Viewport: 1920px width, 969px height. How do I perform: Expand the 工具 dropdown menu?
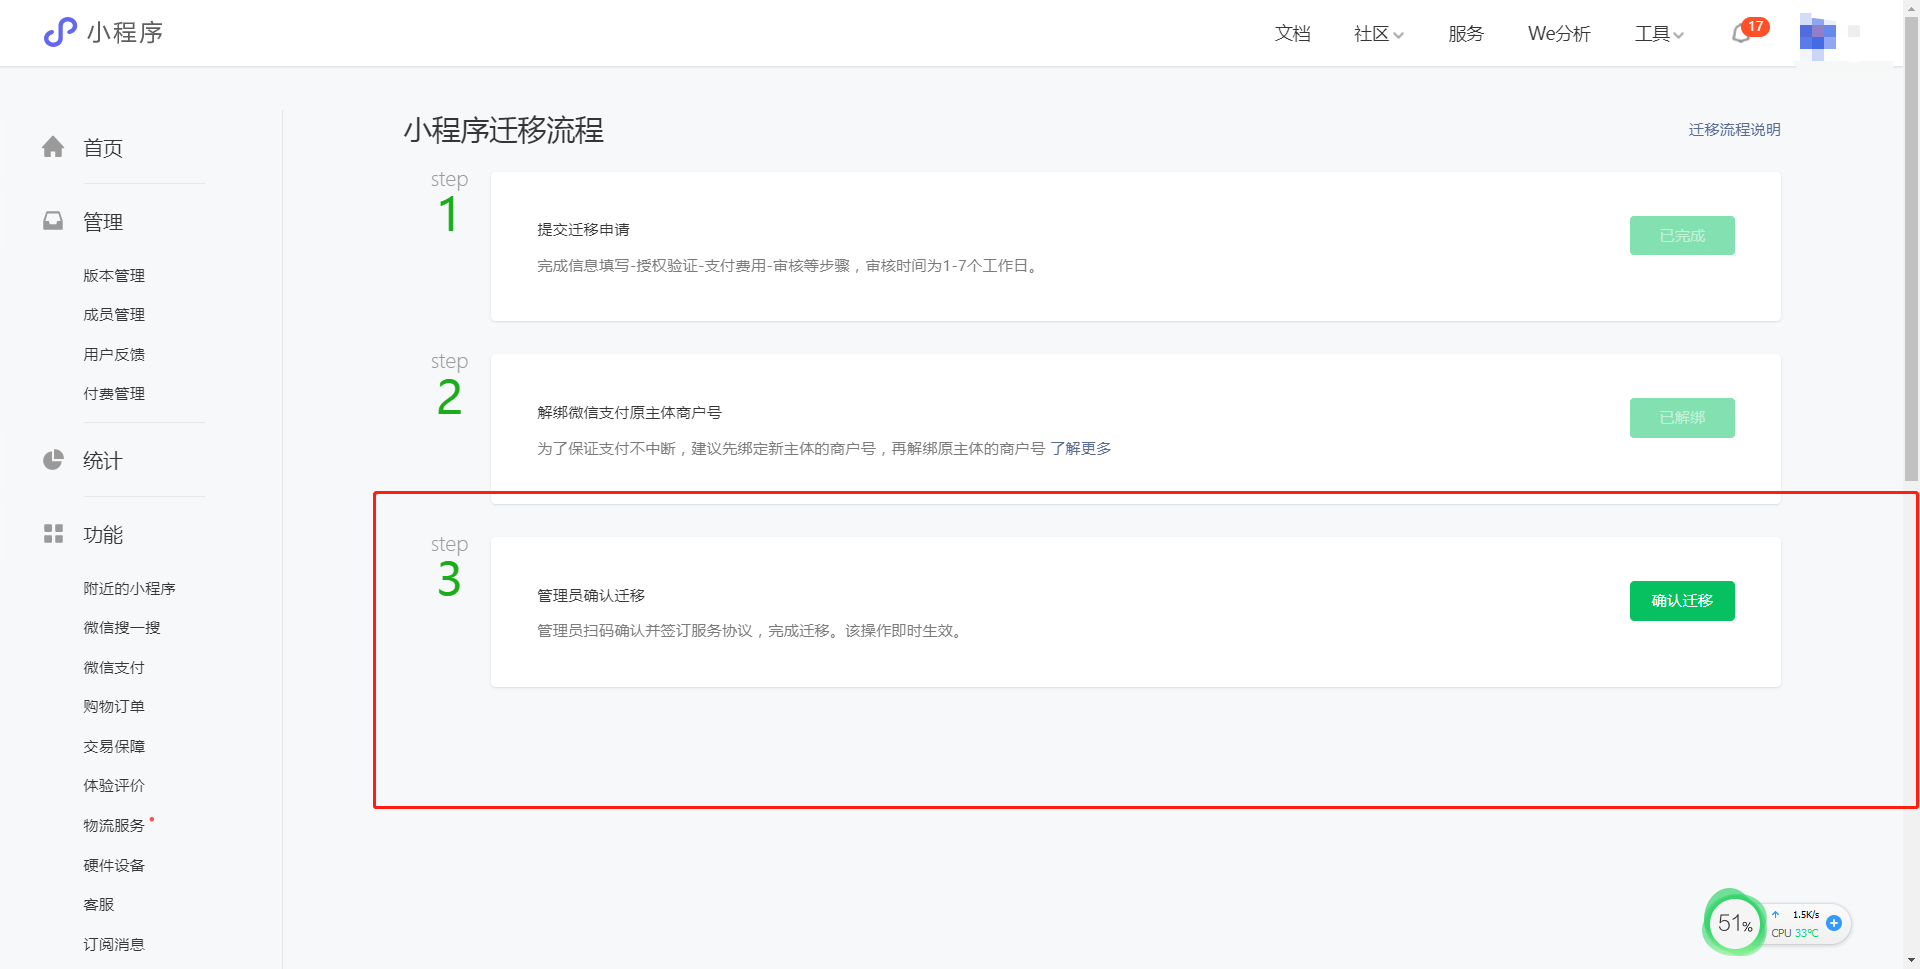(1658, 34)
